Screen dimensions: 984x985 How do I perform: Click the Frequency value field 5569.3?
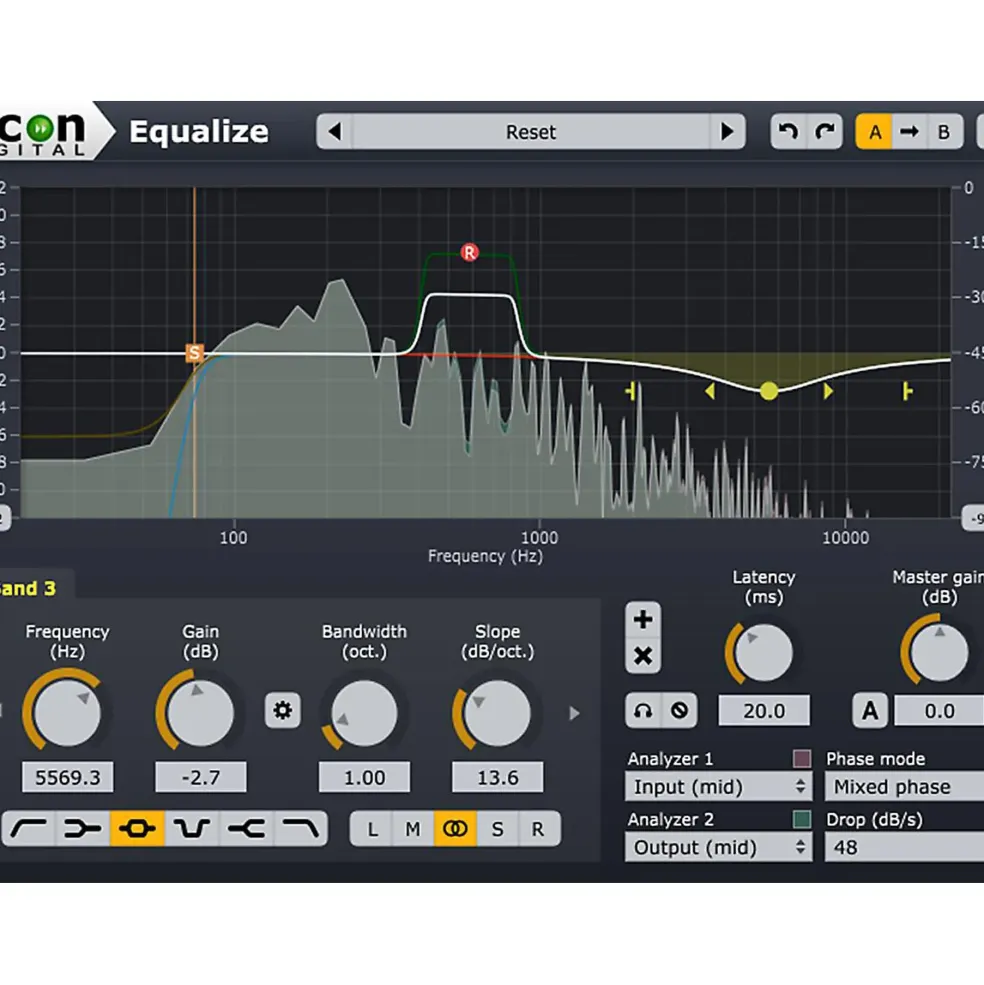68,778
